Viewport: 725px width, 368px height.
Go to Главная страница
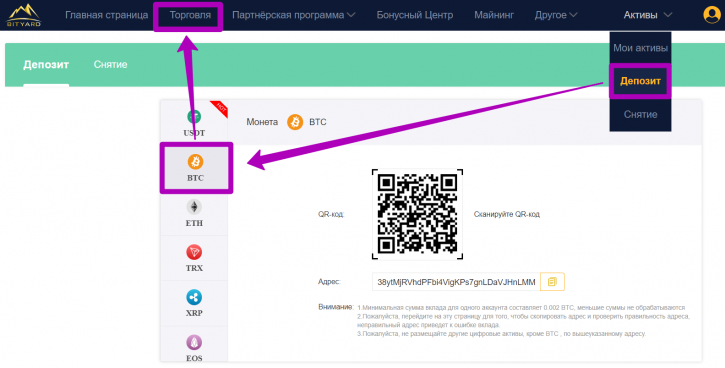point(106,15)
